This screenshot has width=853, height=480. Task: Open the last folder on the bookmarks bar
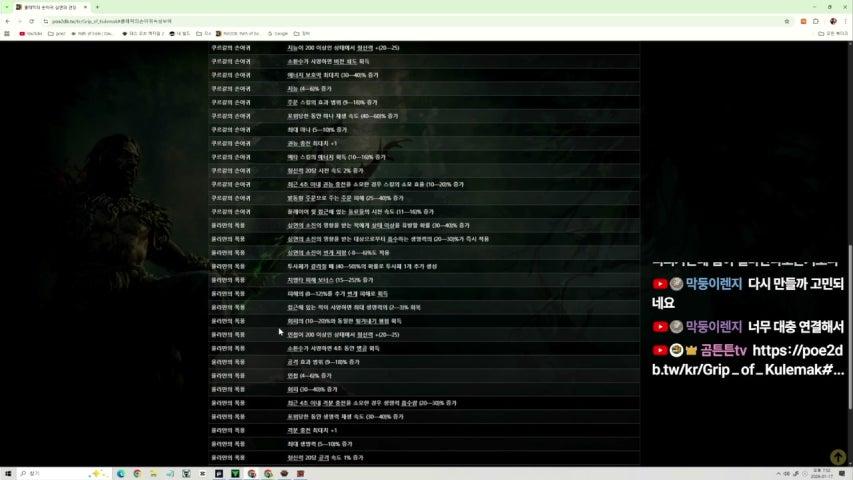coord(302,34)
